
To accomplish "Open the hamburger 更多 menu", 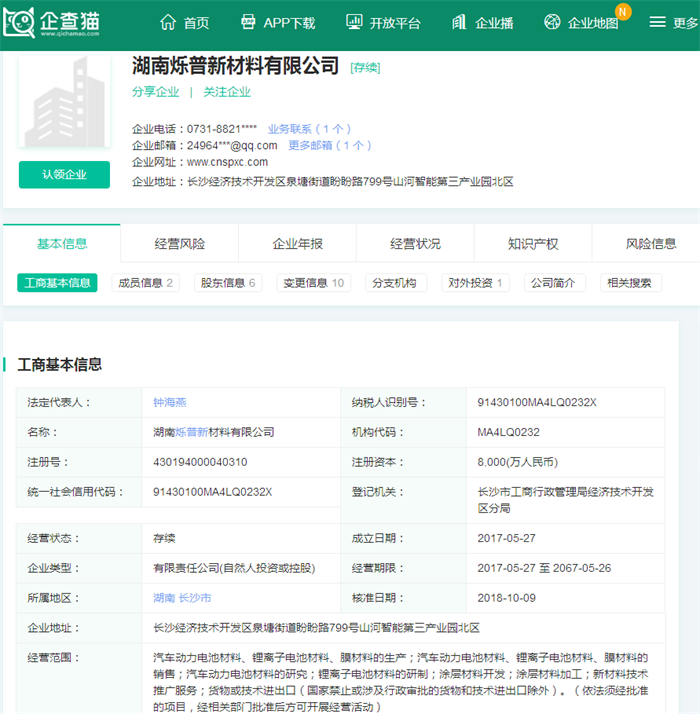I will click(657, 23).
